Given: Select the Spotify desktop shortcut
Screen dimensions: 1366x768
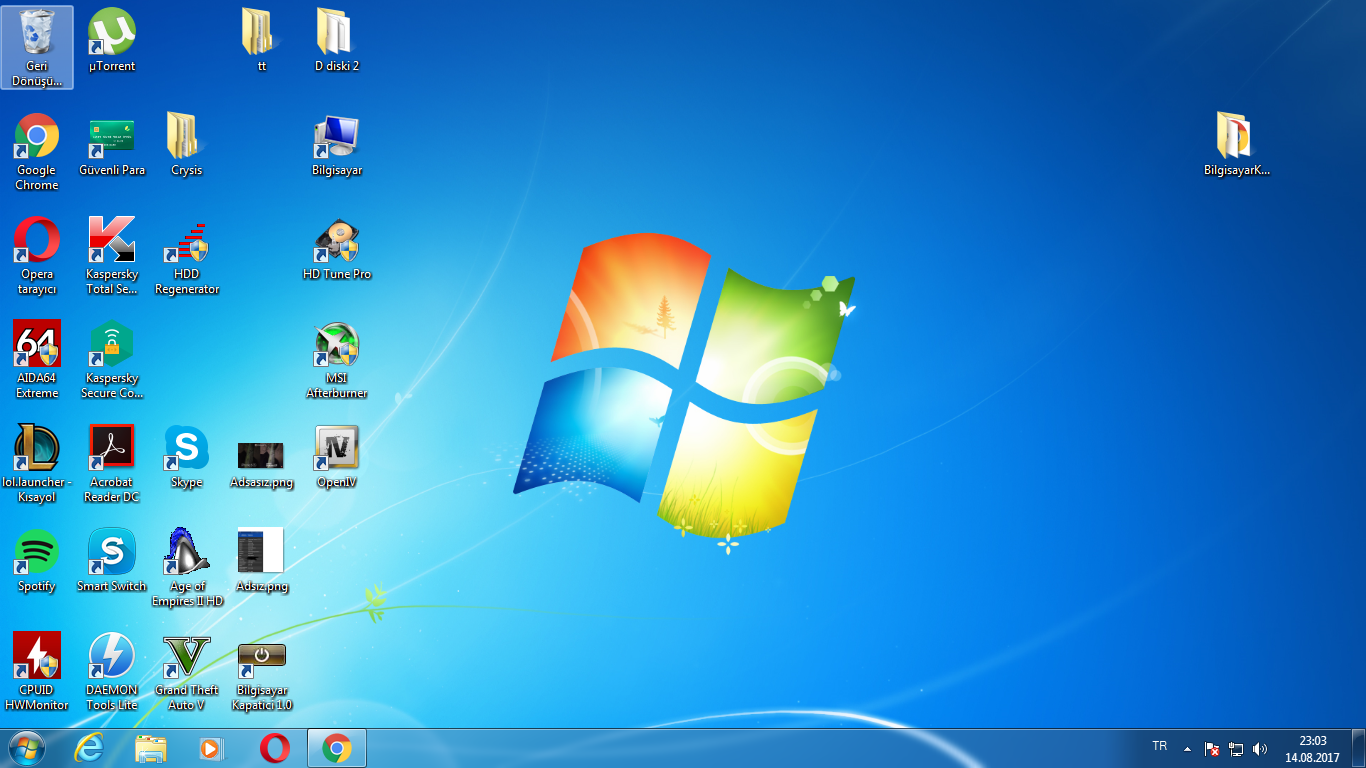Looking at the screenshot, I should point(37,560).
